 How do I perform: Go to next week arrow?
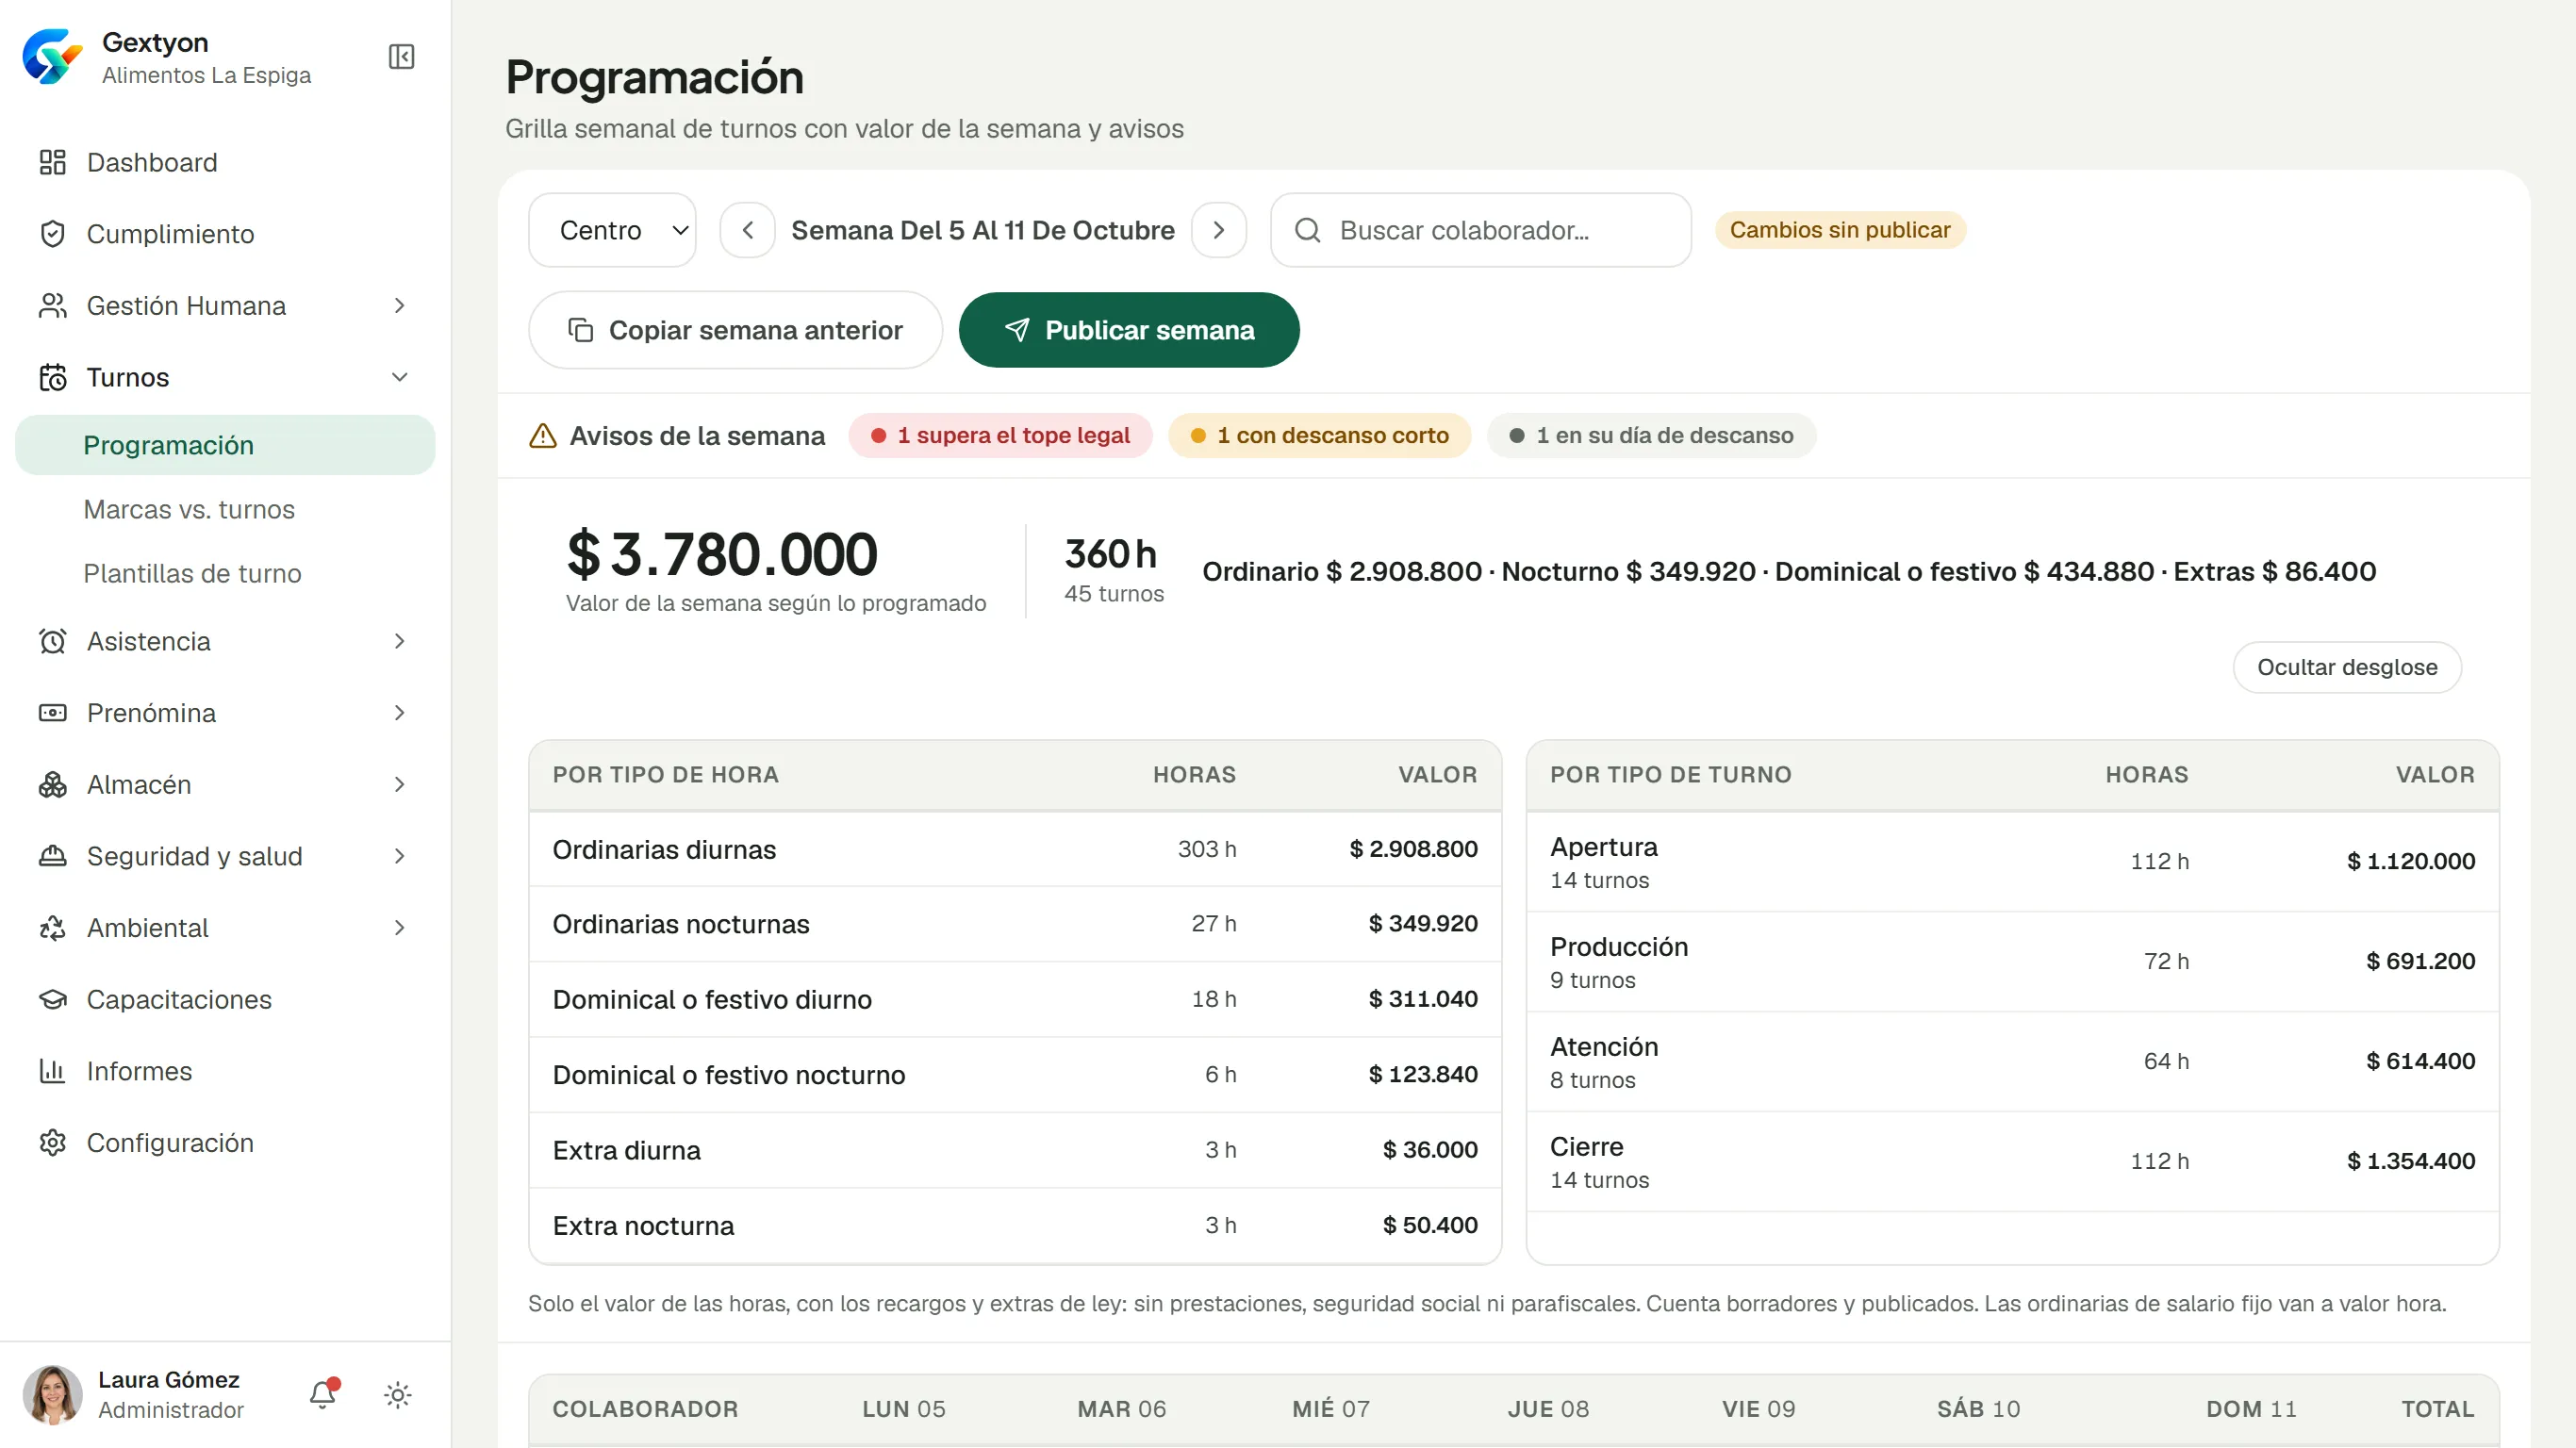(x=1218, y=230)
